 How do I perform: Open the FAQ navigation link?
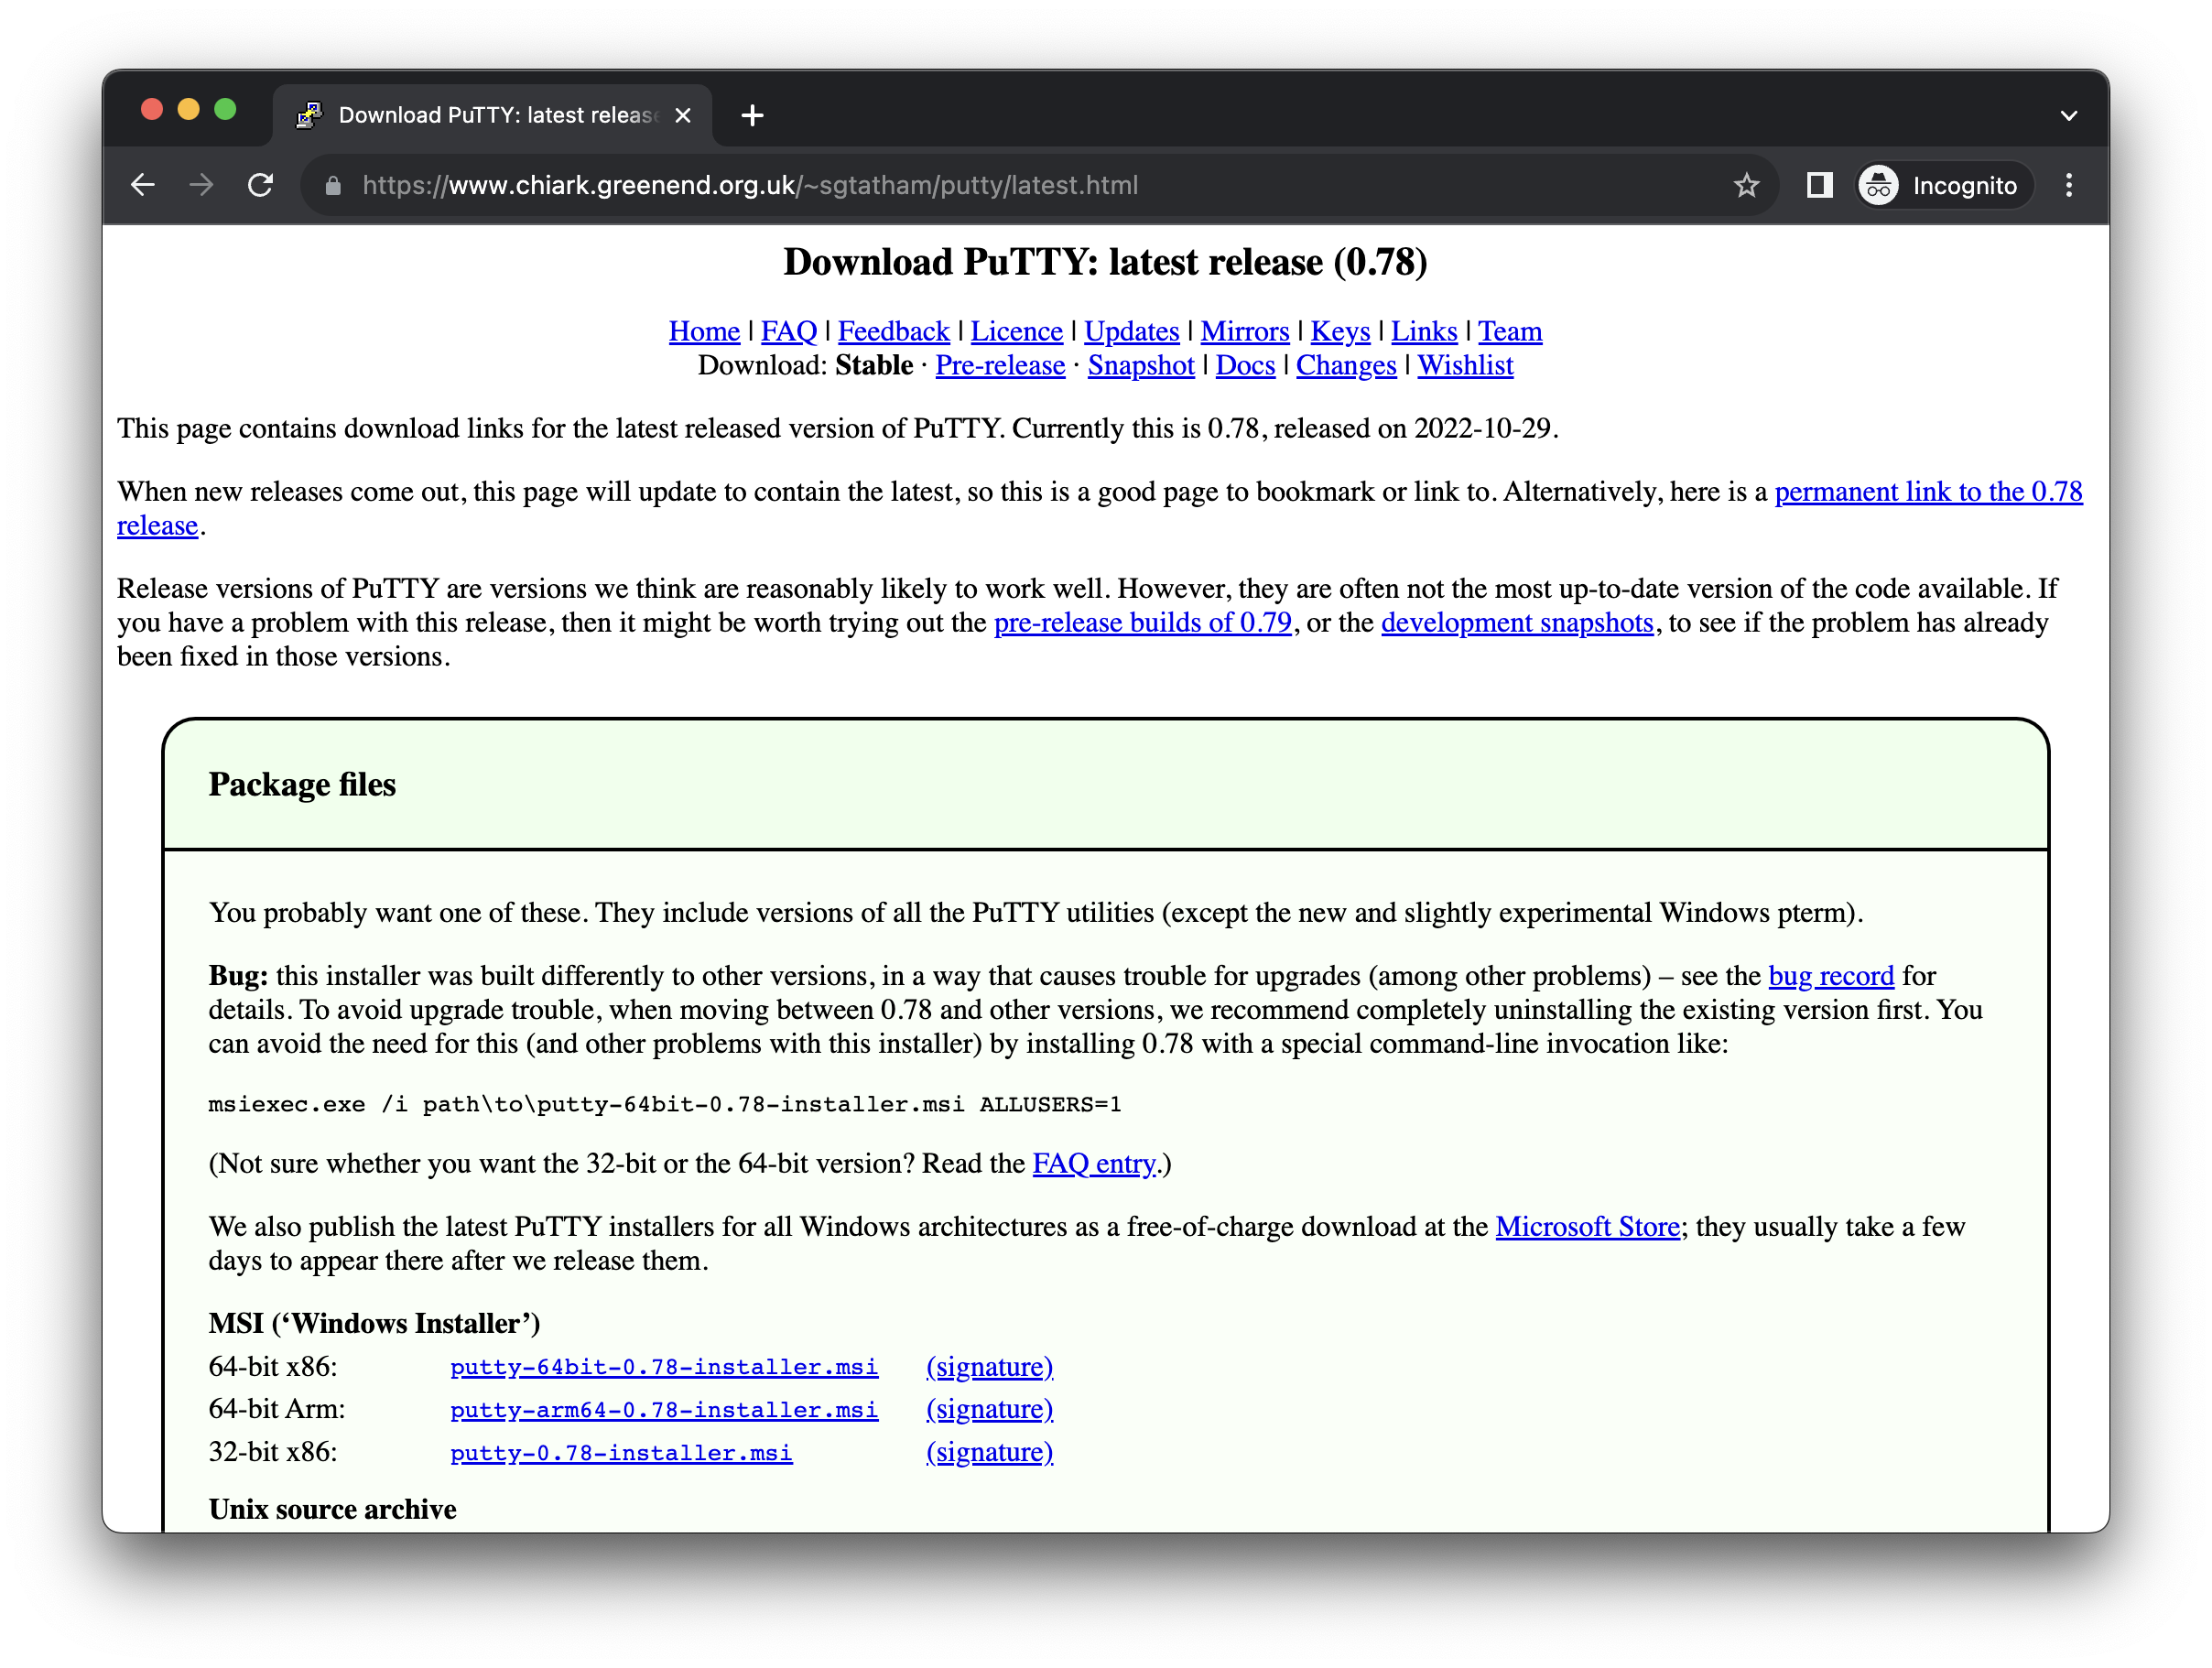(x=789, y=331)
